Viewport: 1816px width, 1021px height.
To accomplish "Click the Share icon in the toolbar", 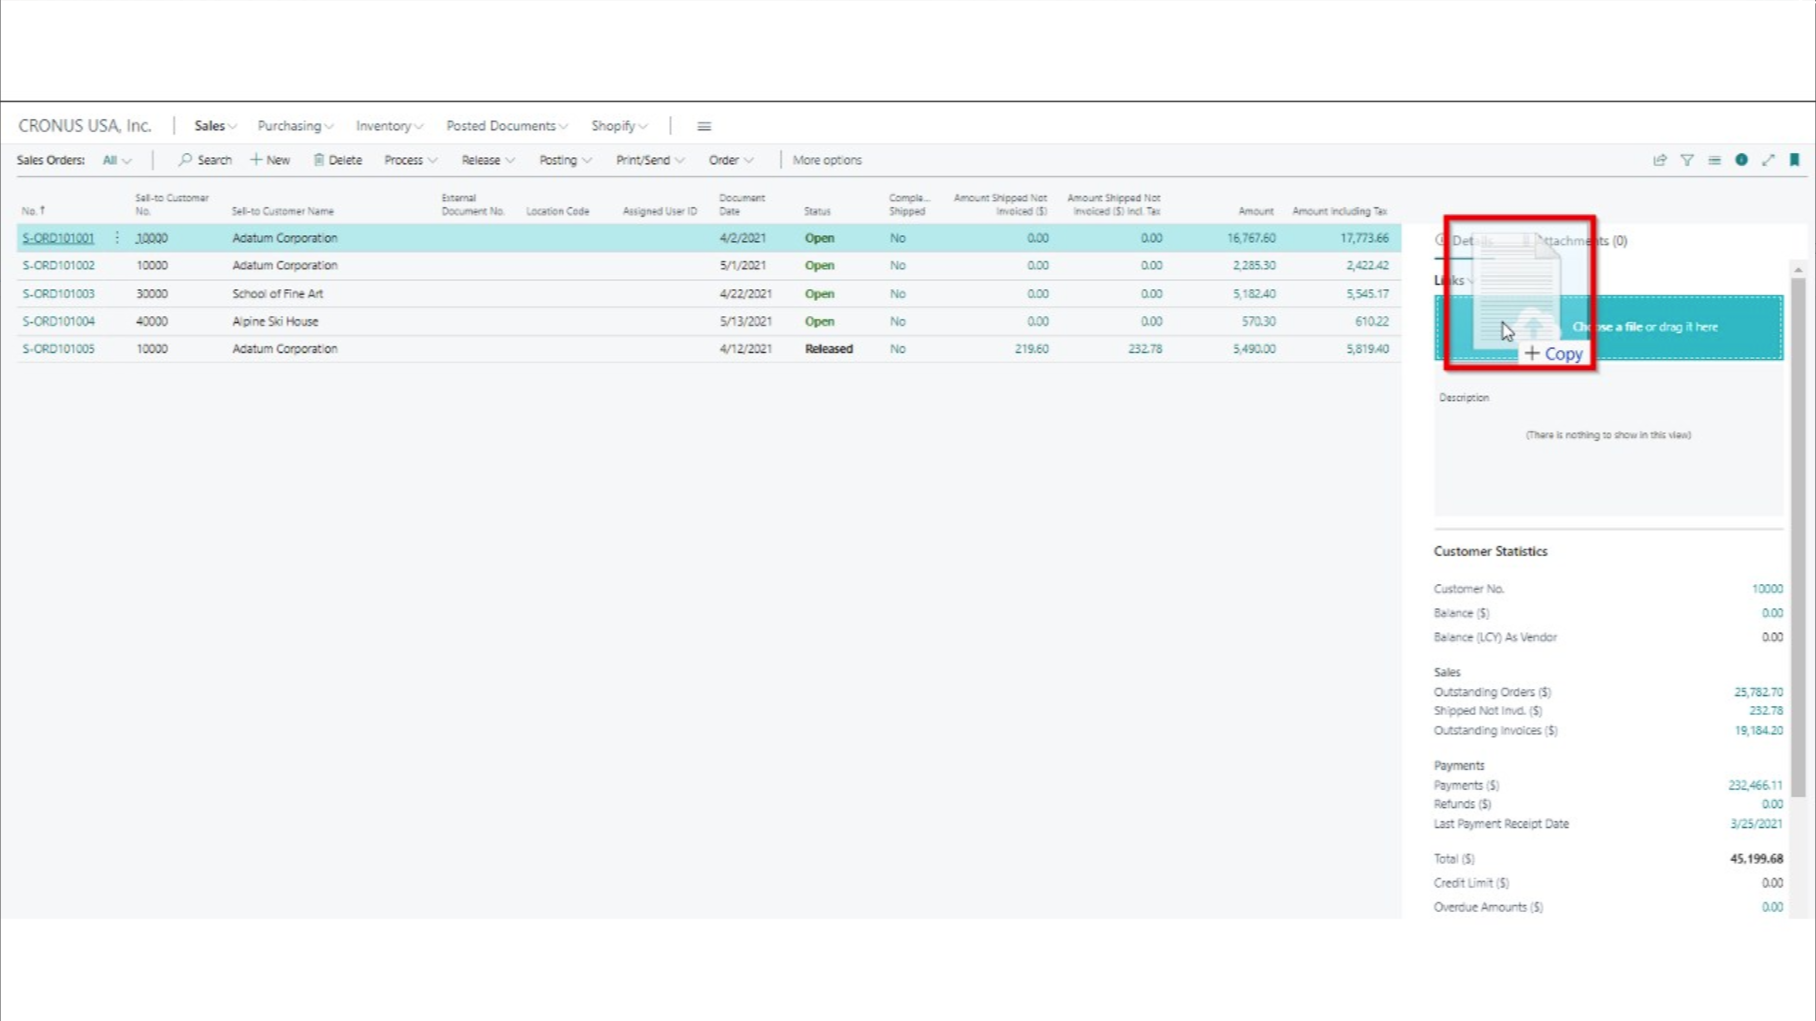I will 1660,160.
